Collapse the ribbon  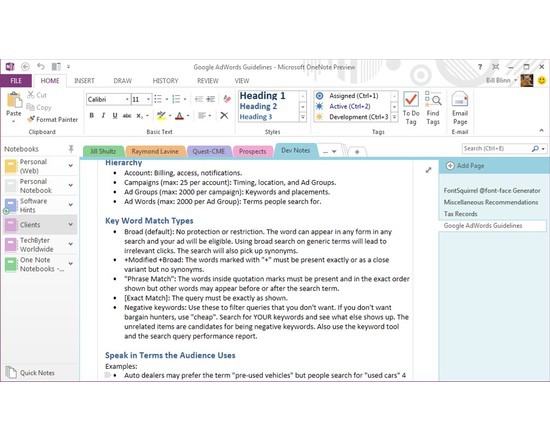(541, 131)
